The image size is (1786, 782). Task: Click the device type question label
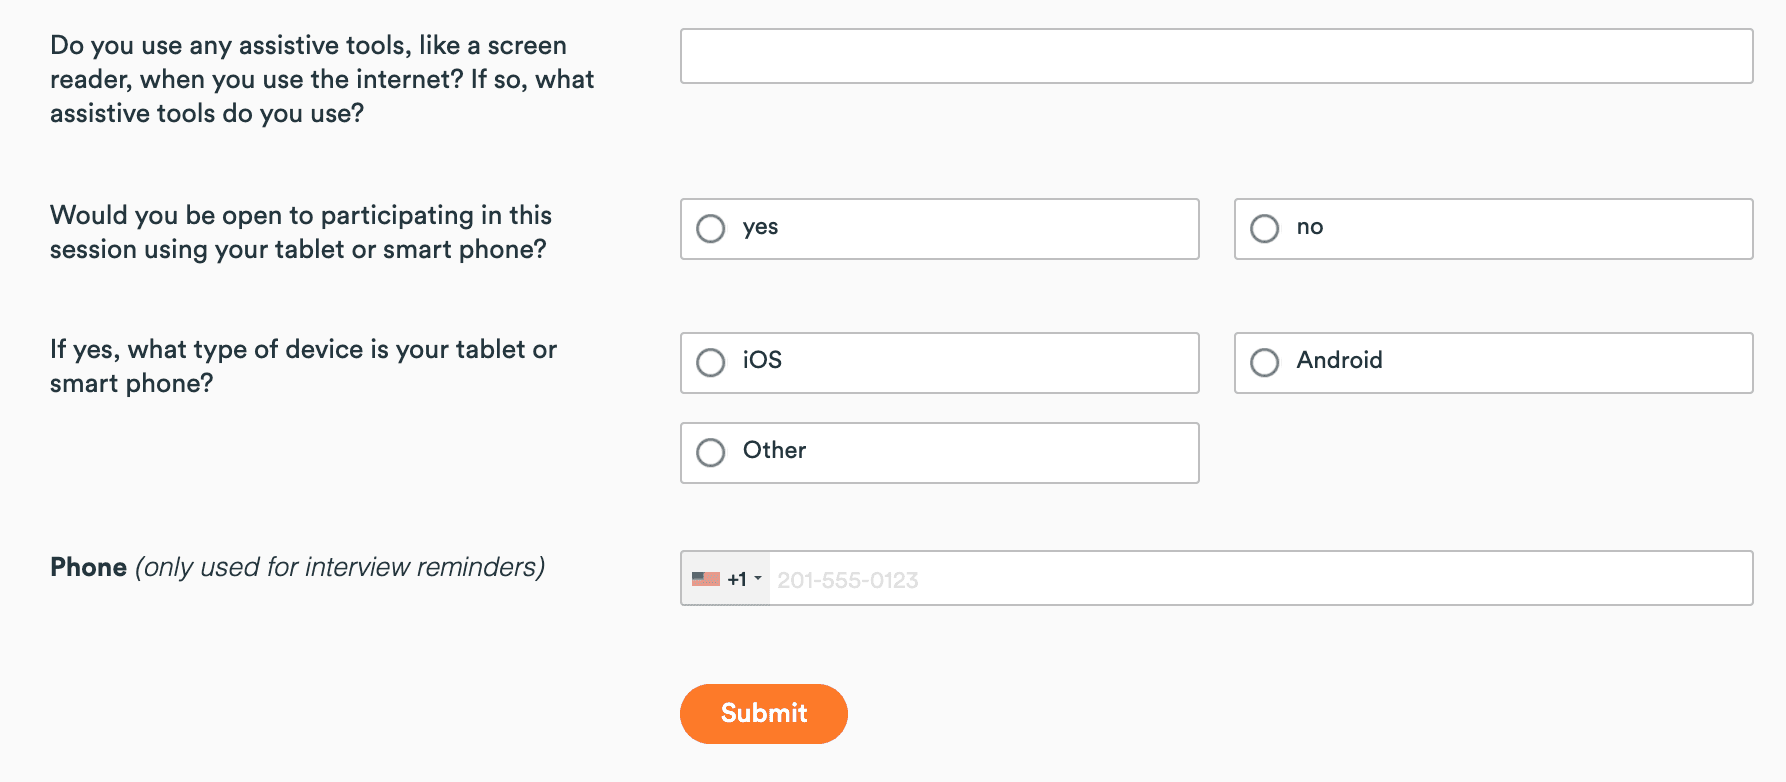tap(303, 366)
